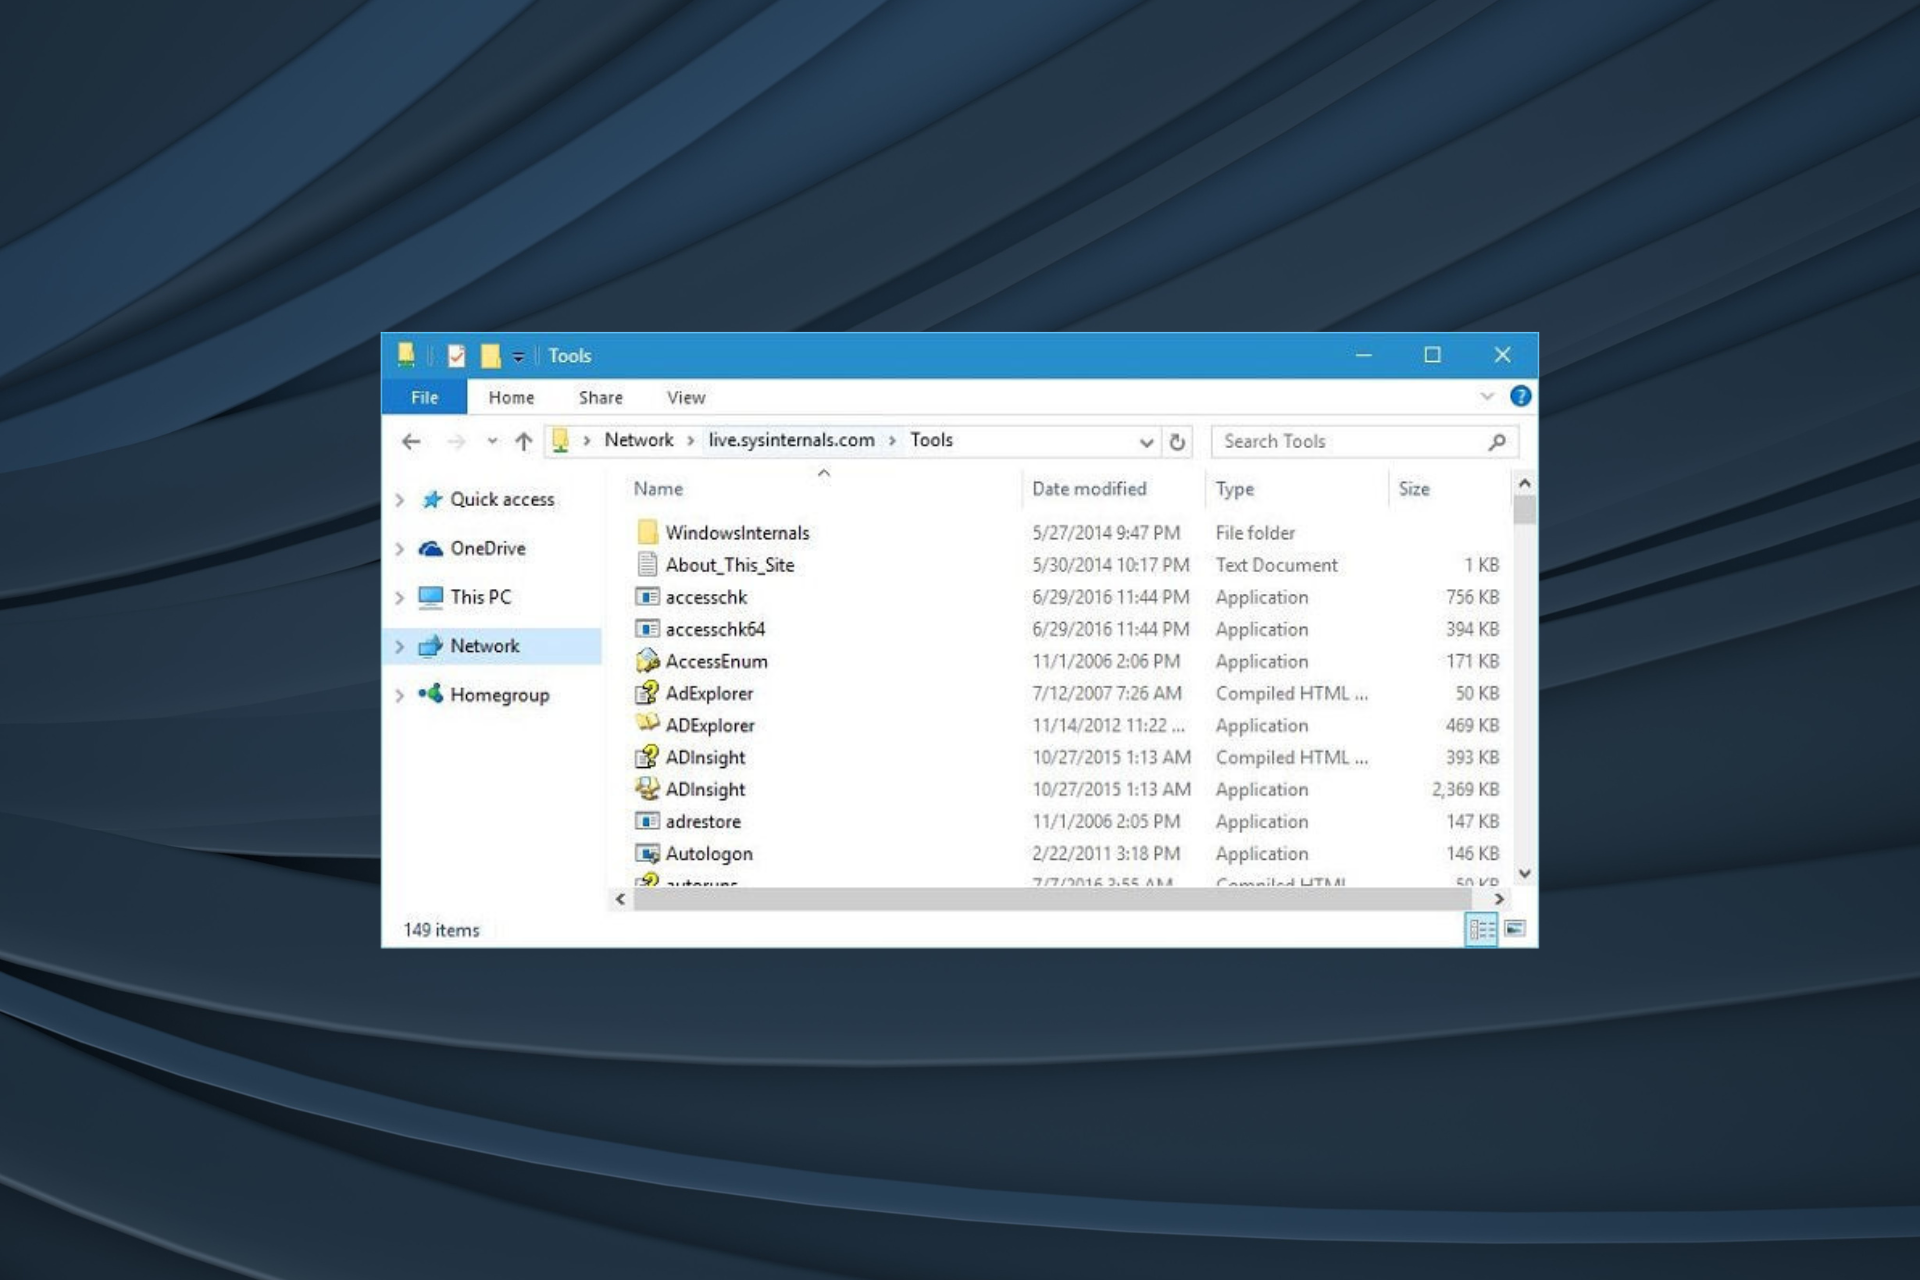This screenshot has height=1280, width=1920.
Task: Select the adrestore application icon
Action: [x=647, y=821]
